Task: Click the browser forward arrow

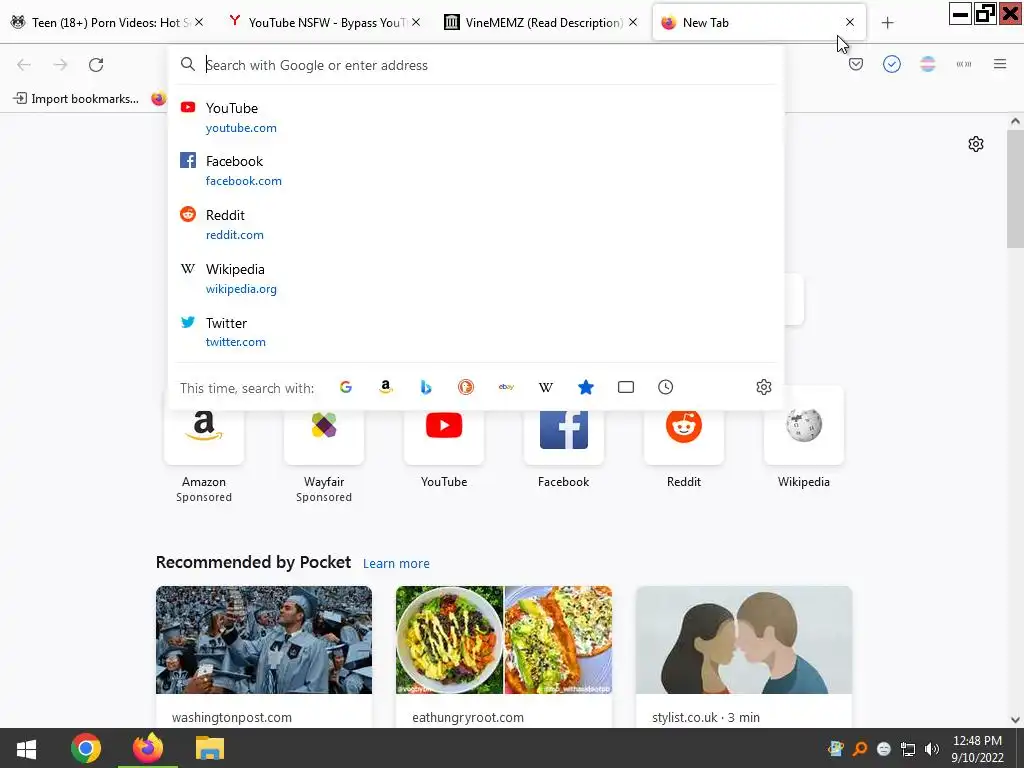Action: point(60,65)
